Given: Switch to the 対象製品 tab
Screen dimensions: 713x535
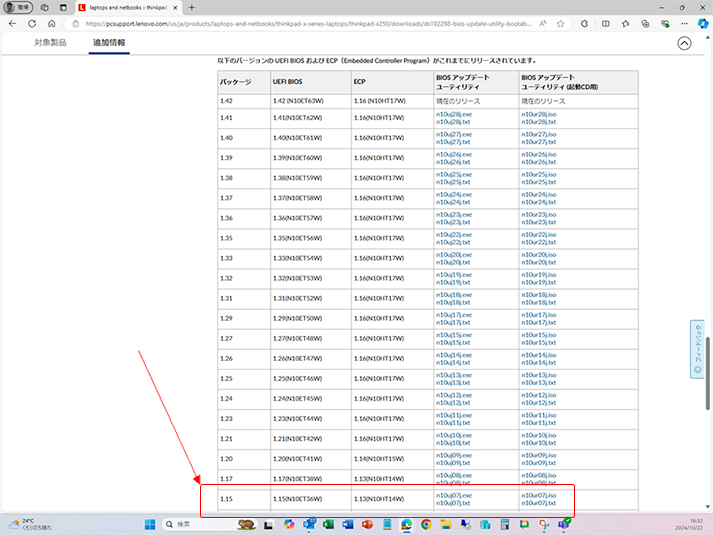Looking at the screenshot, I should 50,43.
